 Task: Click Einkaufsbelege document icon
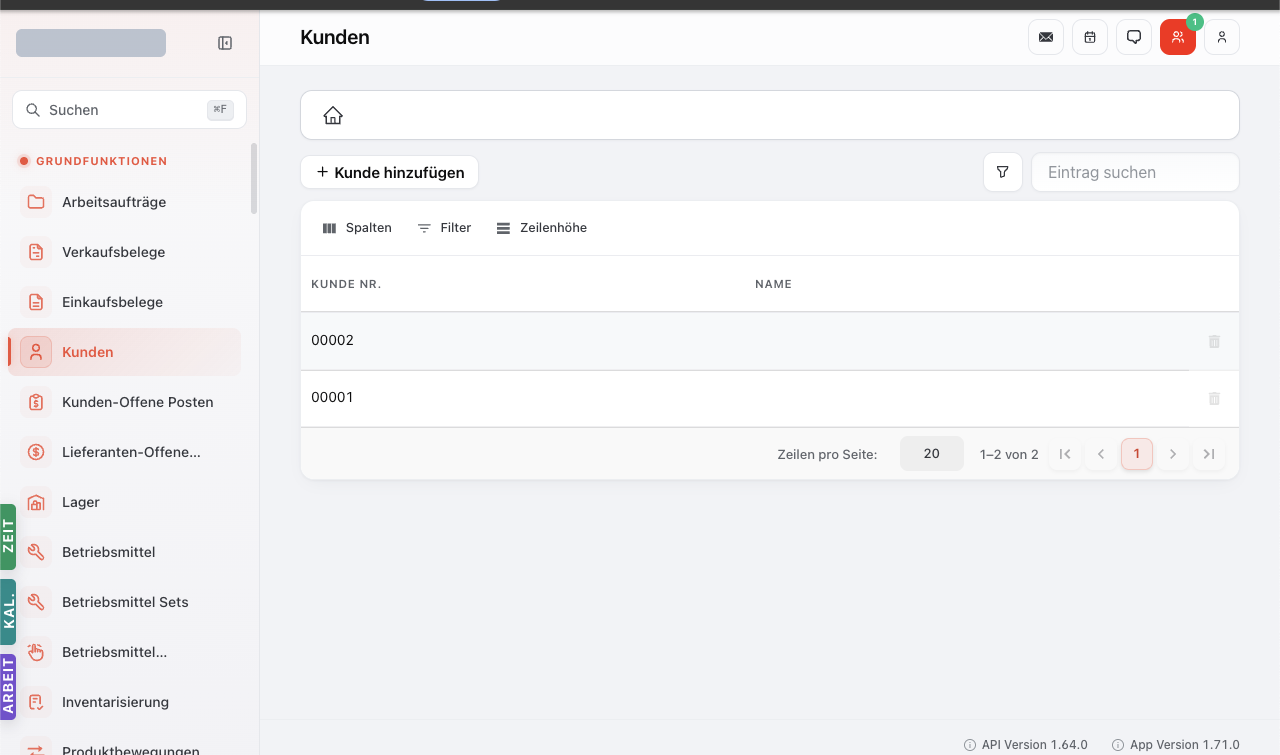(36, 302)
